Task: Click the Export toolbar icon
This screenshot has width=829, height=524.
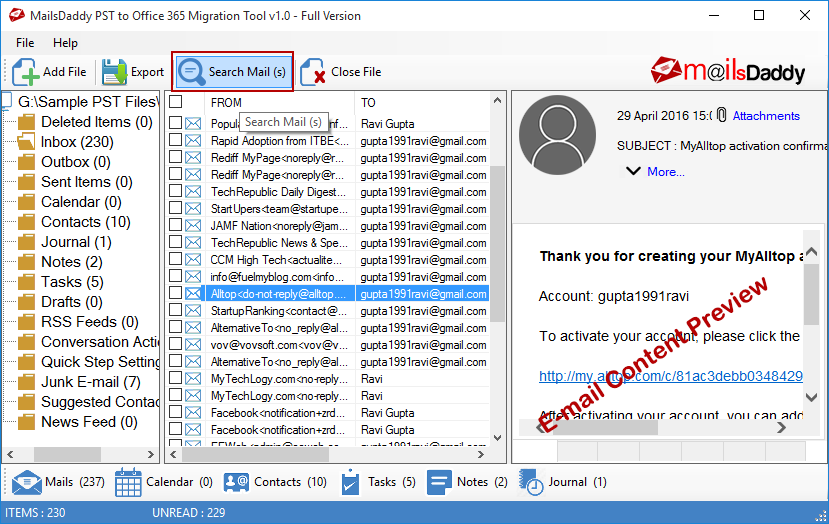Action: pos(114,72)
